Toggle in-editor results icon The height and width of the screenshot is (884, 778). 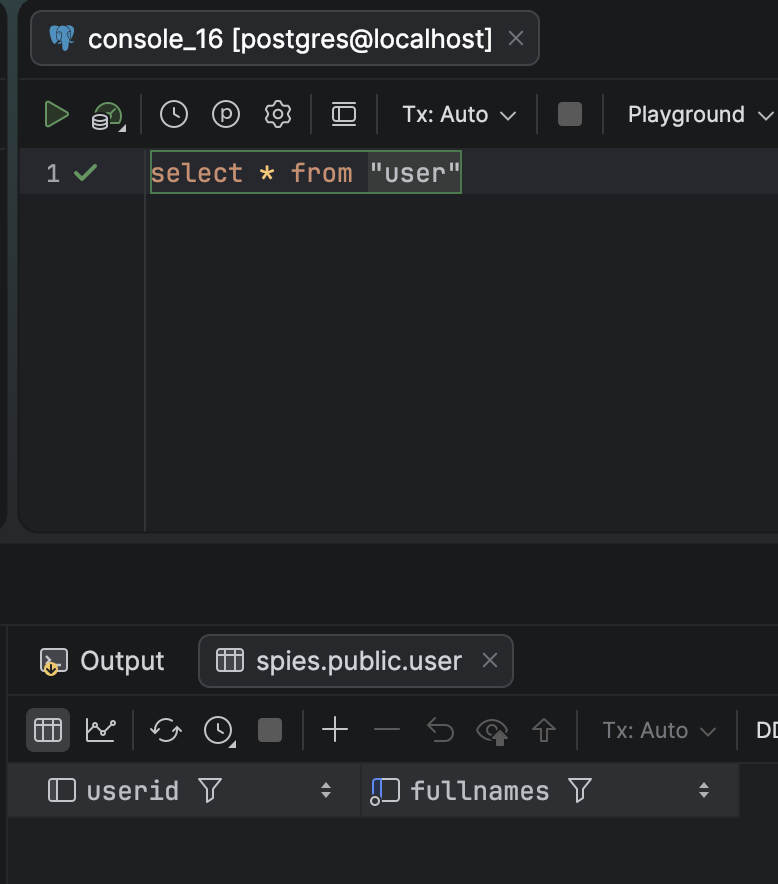pyautogui.click(x=344, y=114)
